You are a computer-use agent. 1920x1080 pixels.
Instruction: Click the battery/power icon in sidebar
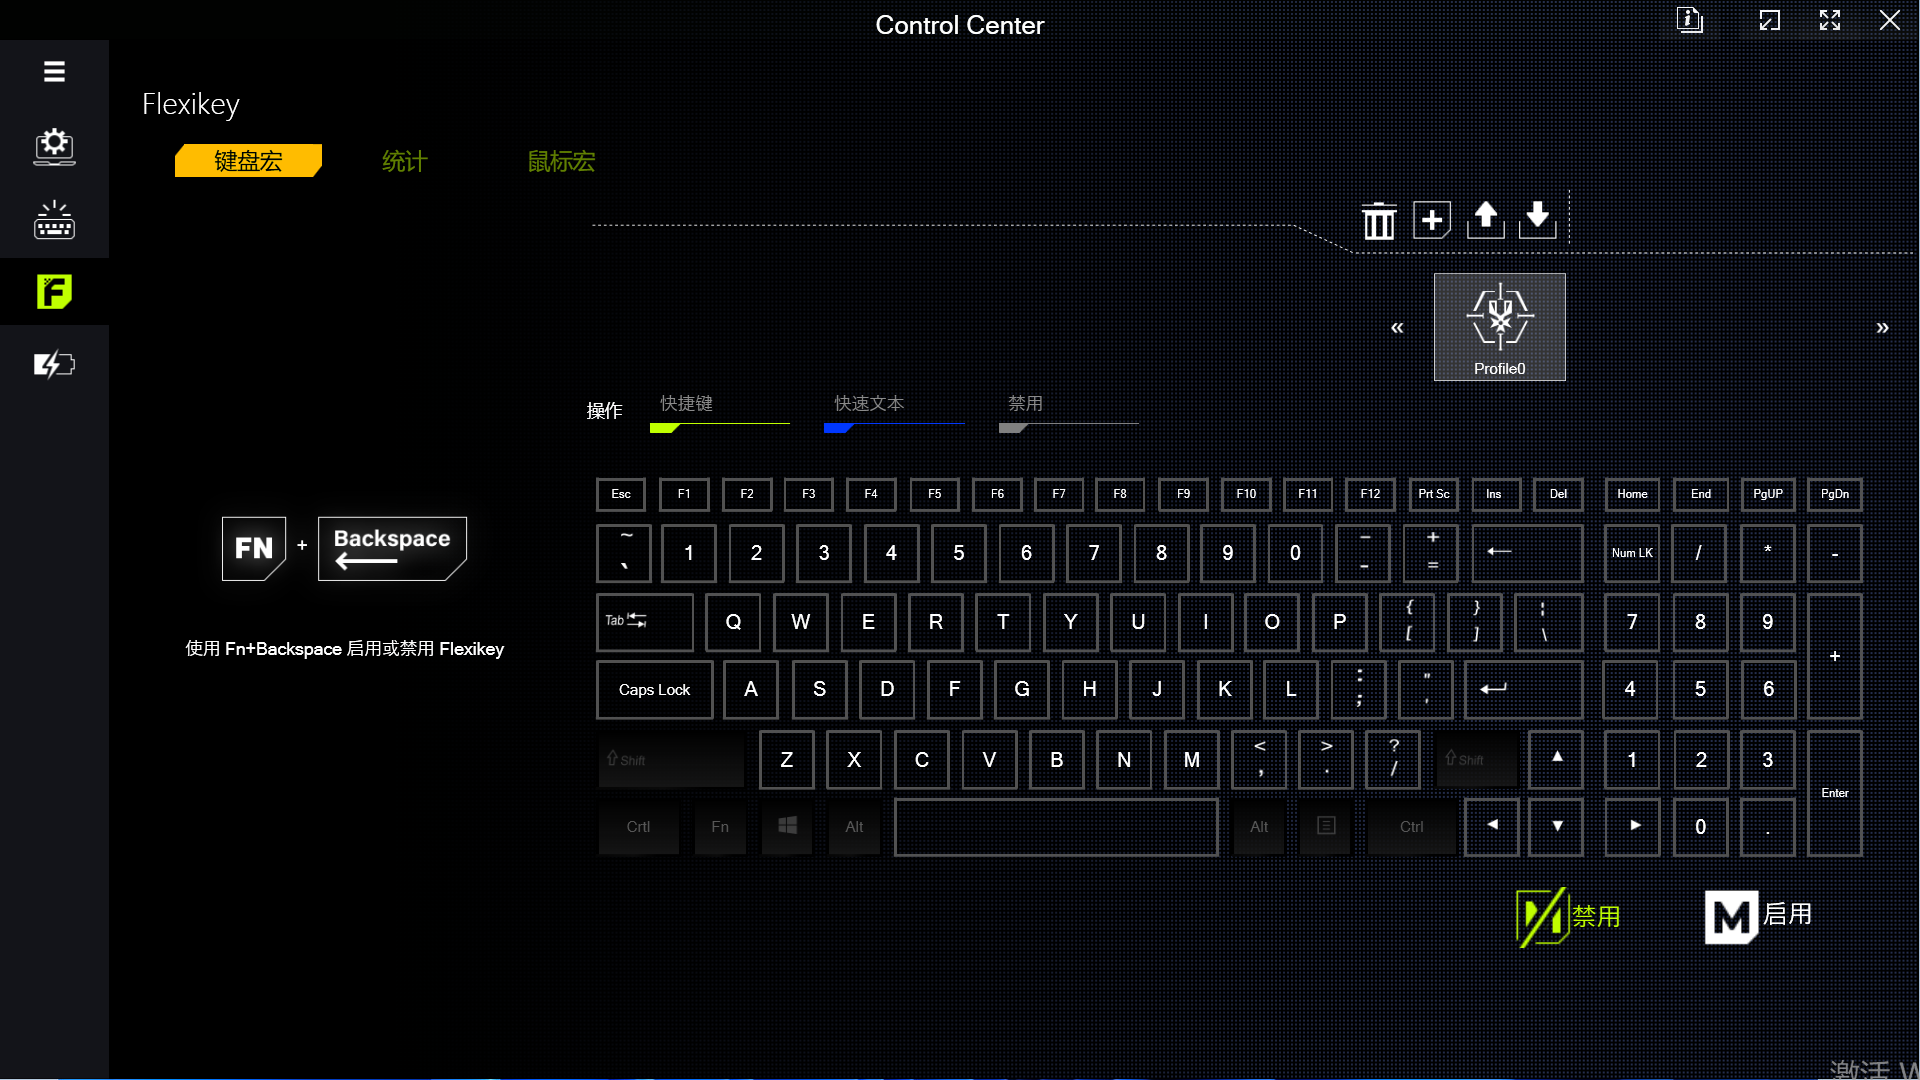tap(54, 364)
